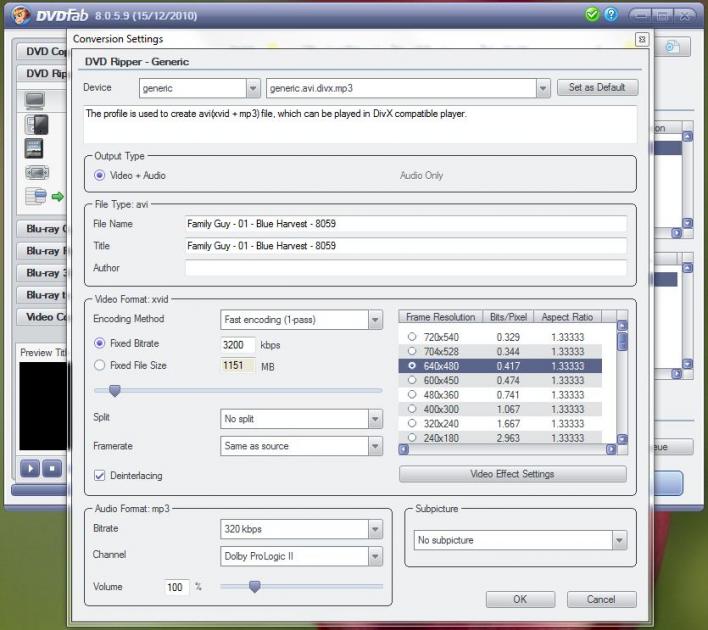Open the Video Converter section in sidebar
708x630 pixels.
pos(42,317)
